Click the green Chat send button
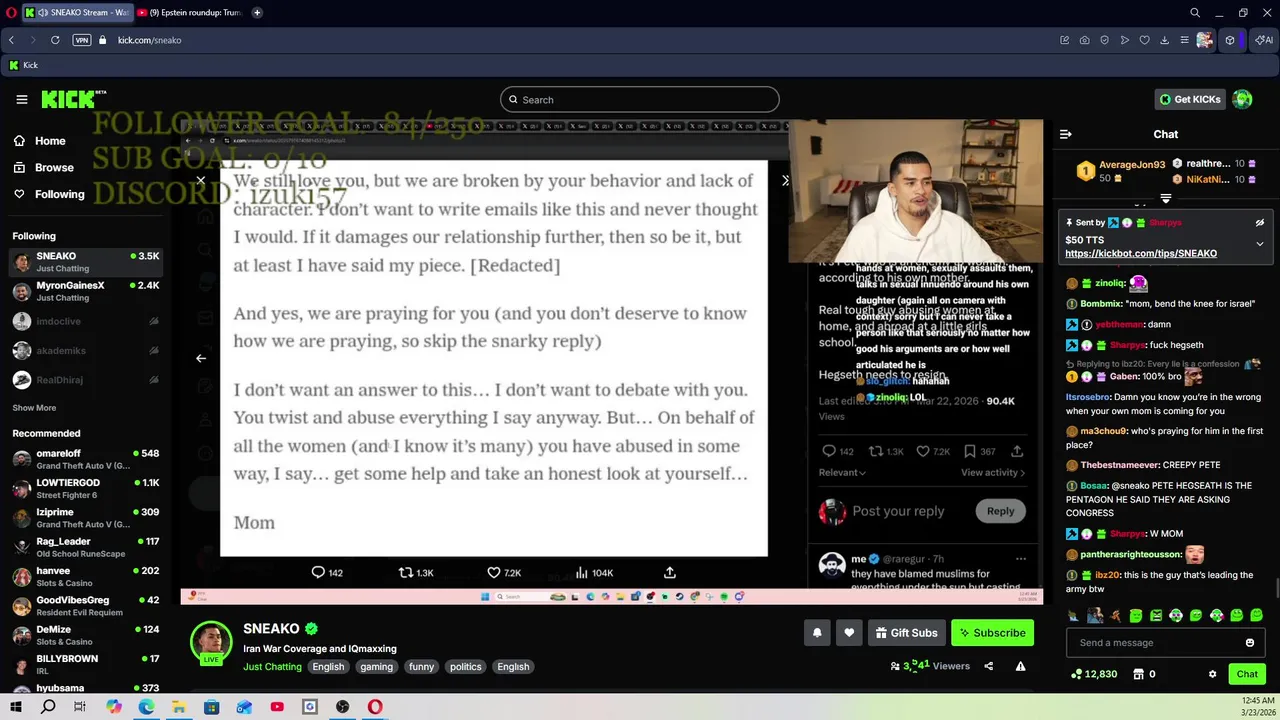 tap(1246, 674)
